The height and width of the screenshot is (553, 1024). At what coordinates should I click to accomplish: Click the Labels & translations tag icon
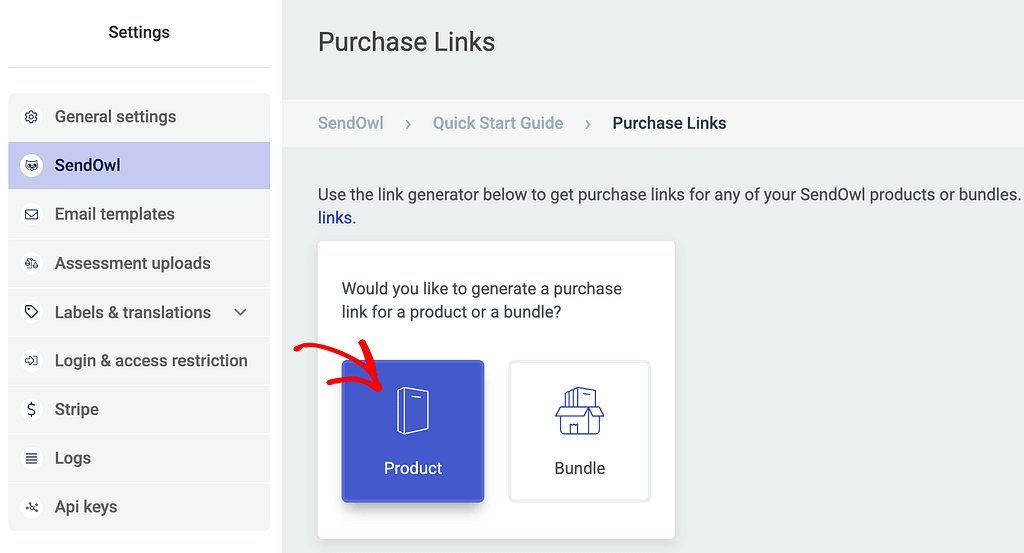point(31,311)
